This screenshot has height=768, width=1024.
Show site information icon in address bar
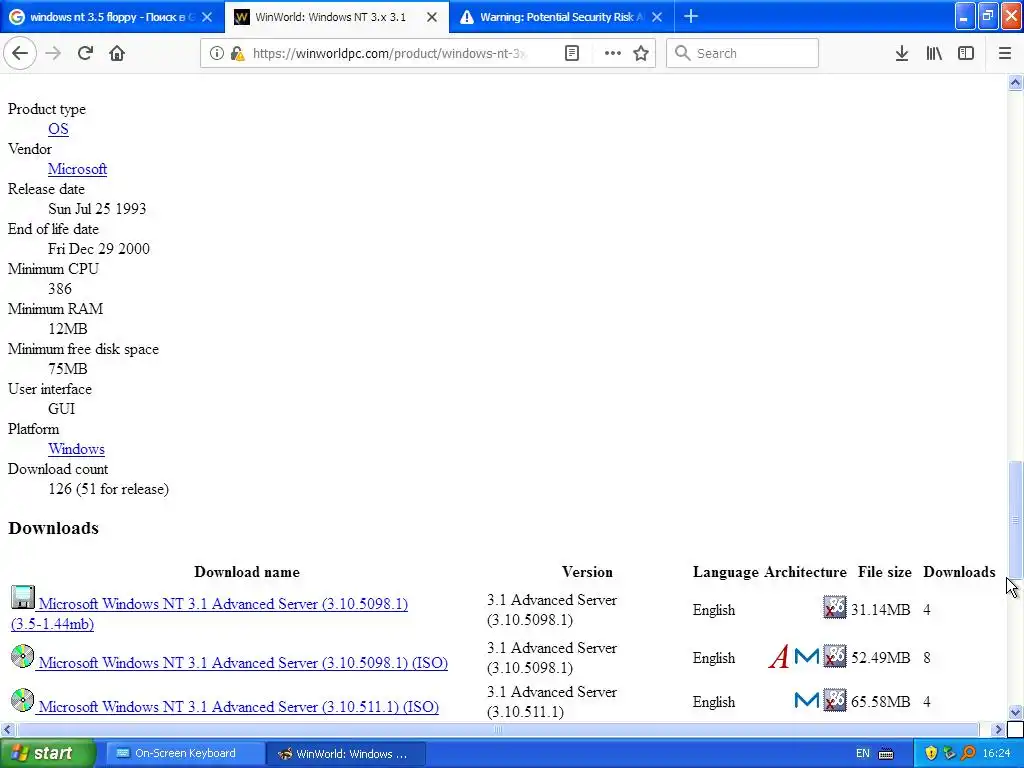pos(216,54)
